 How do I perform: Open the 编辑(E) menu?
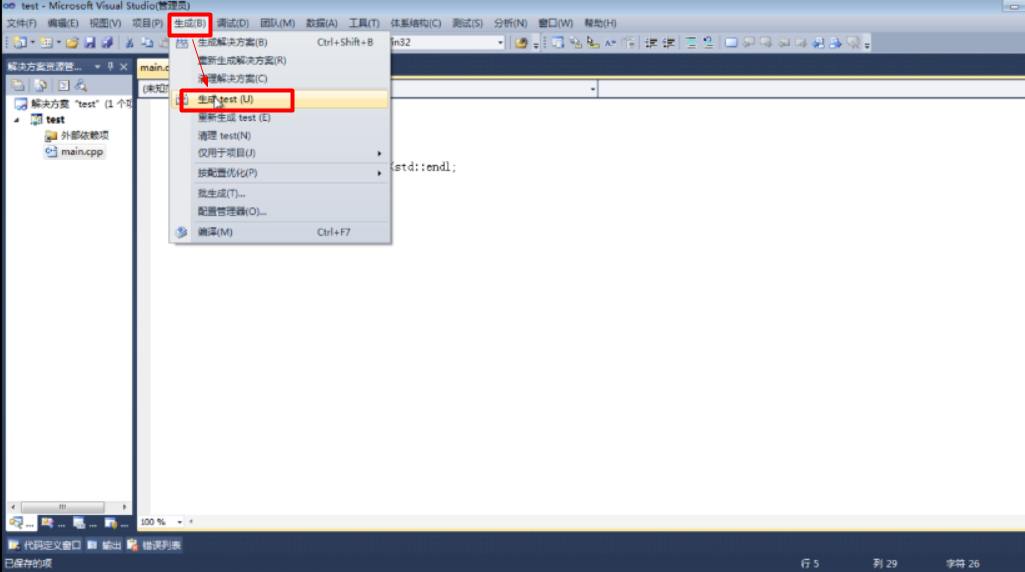click(x=63, y=23)
